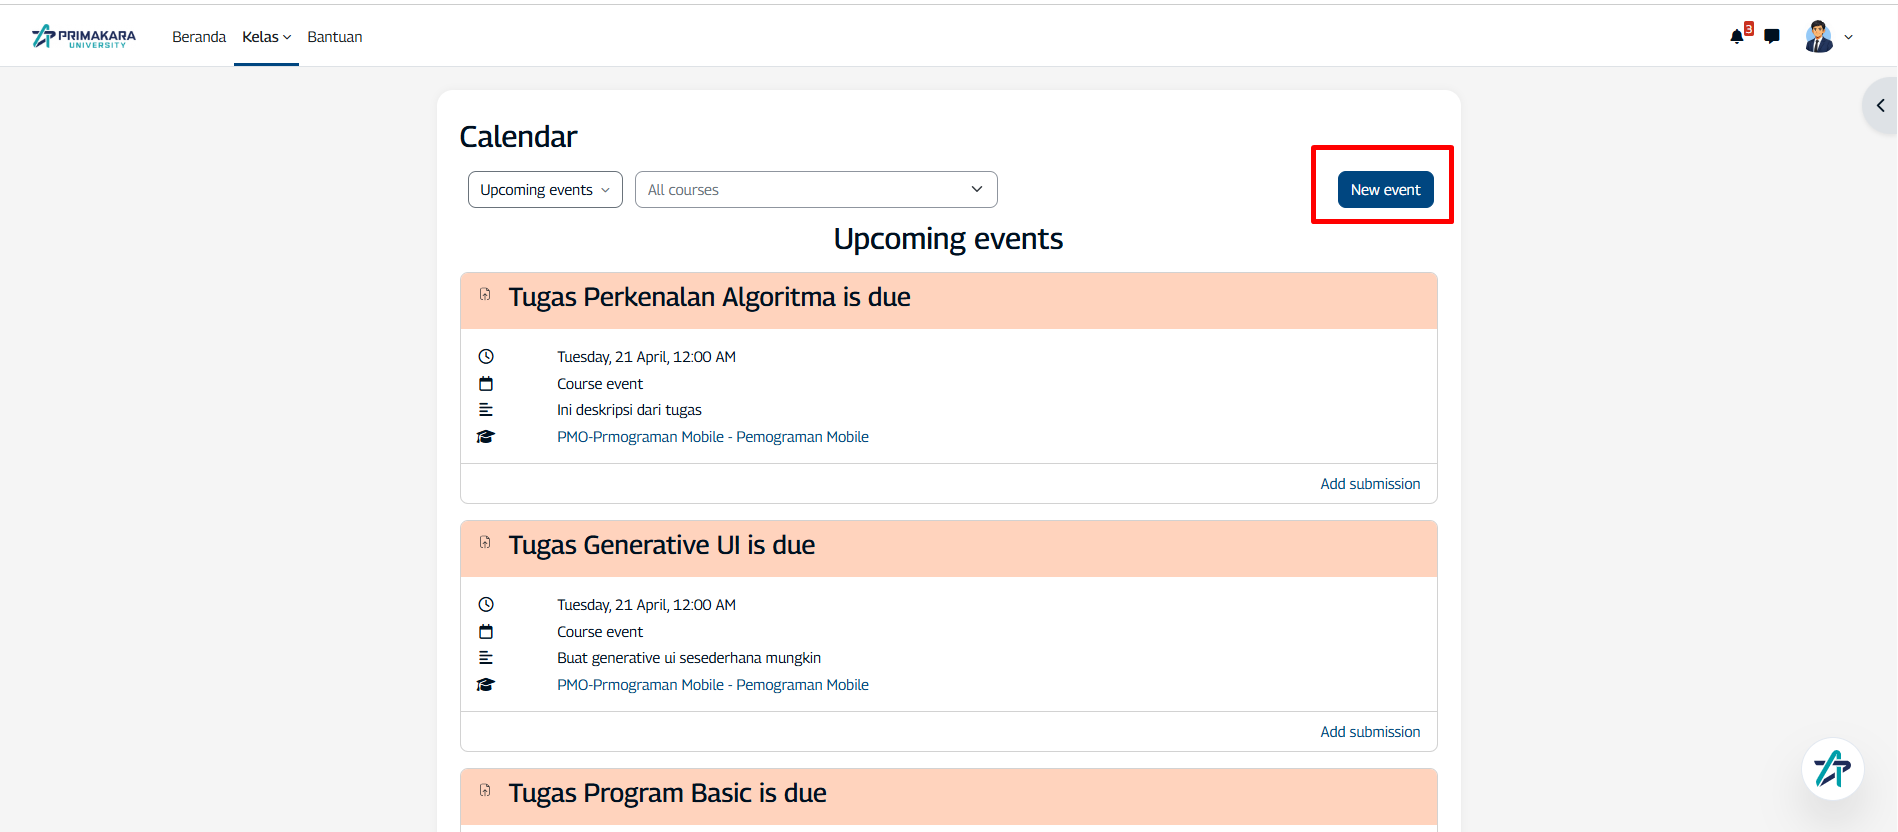
Task: Click the centered Upcoming events heading
Action: click(948, 239)
